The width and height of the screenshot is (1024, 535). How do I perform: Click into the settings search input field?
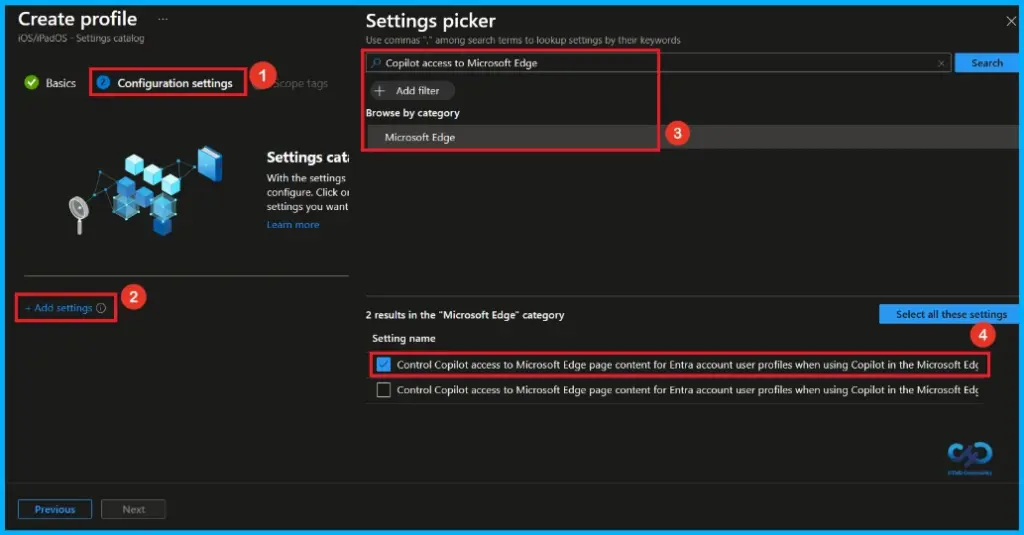658,63
